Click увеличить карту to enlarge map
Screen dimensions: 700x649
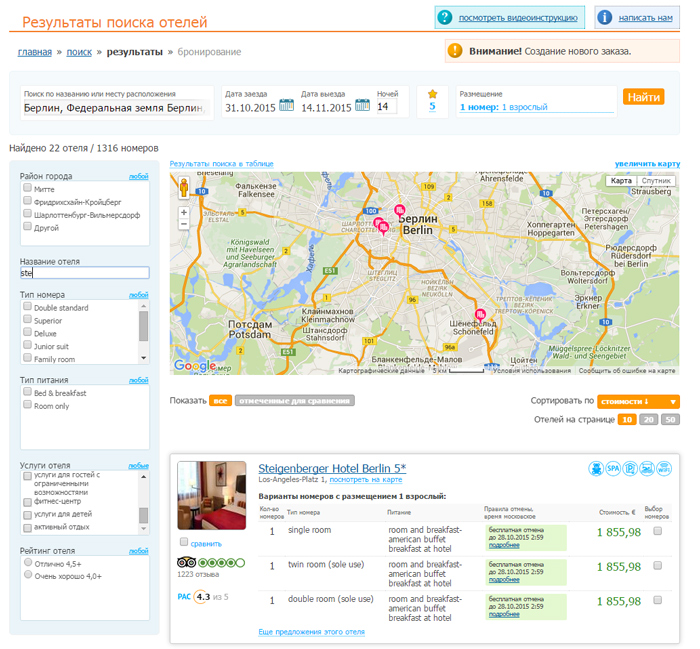point(647,164)
